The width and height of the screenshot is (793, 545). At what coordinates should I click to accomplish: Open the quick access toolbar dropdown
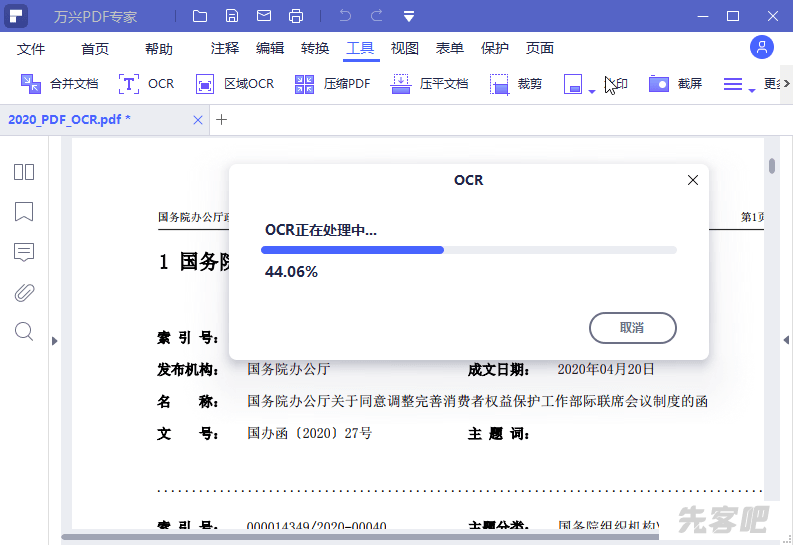[409, 16]
